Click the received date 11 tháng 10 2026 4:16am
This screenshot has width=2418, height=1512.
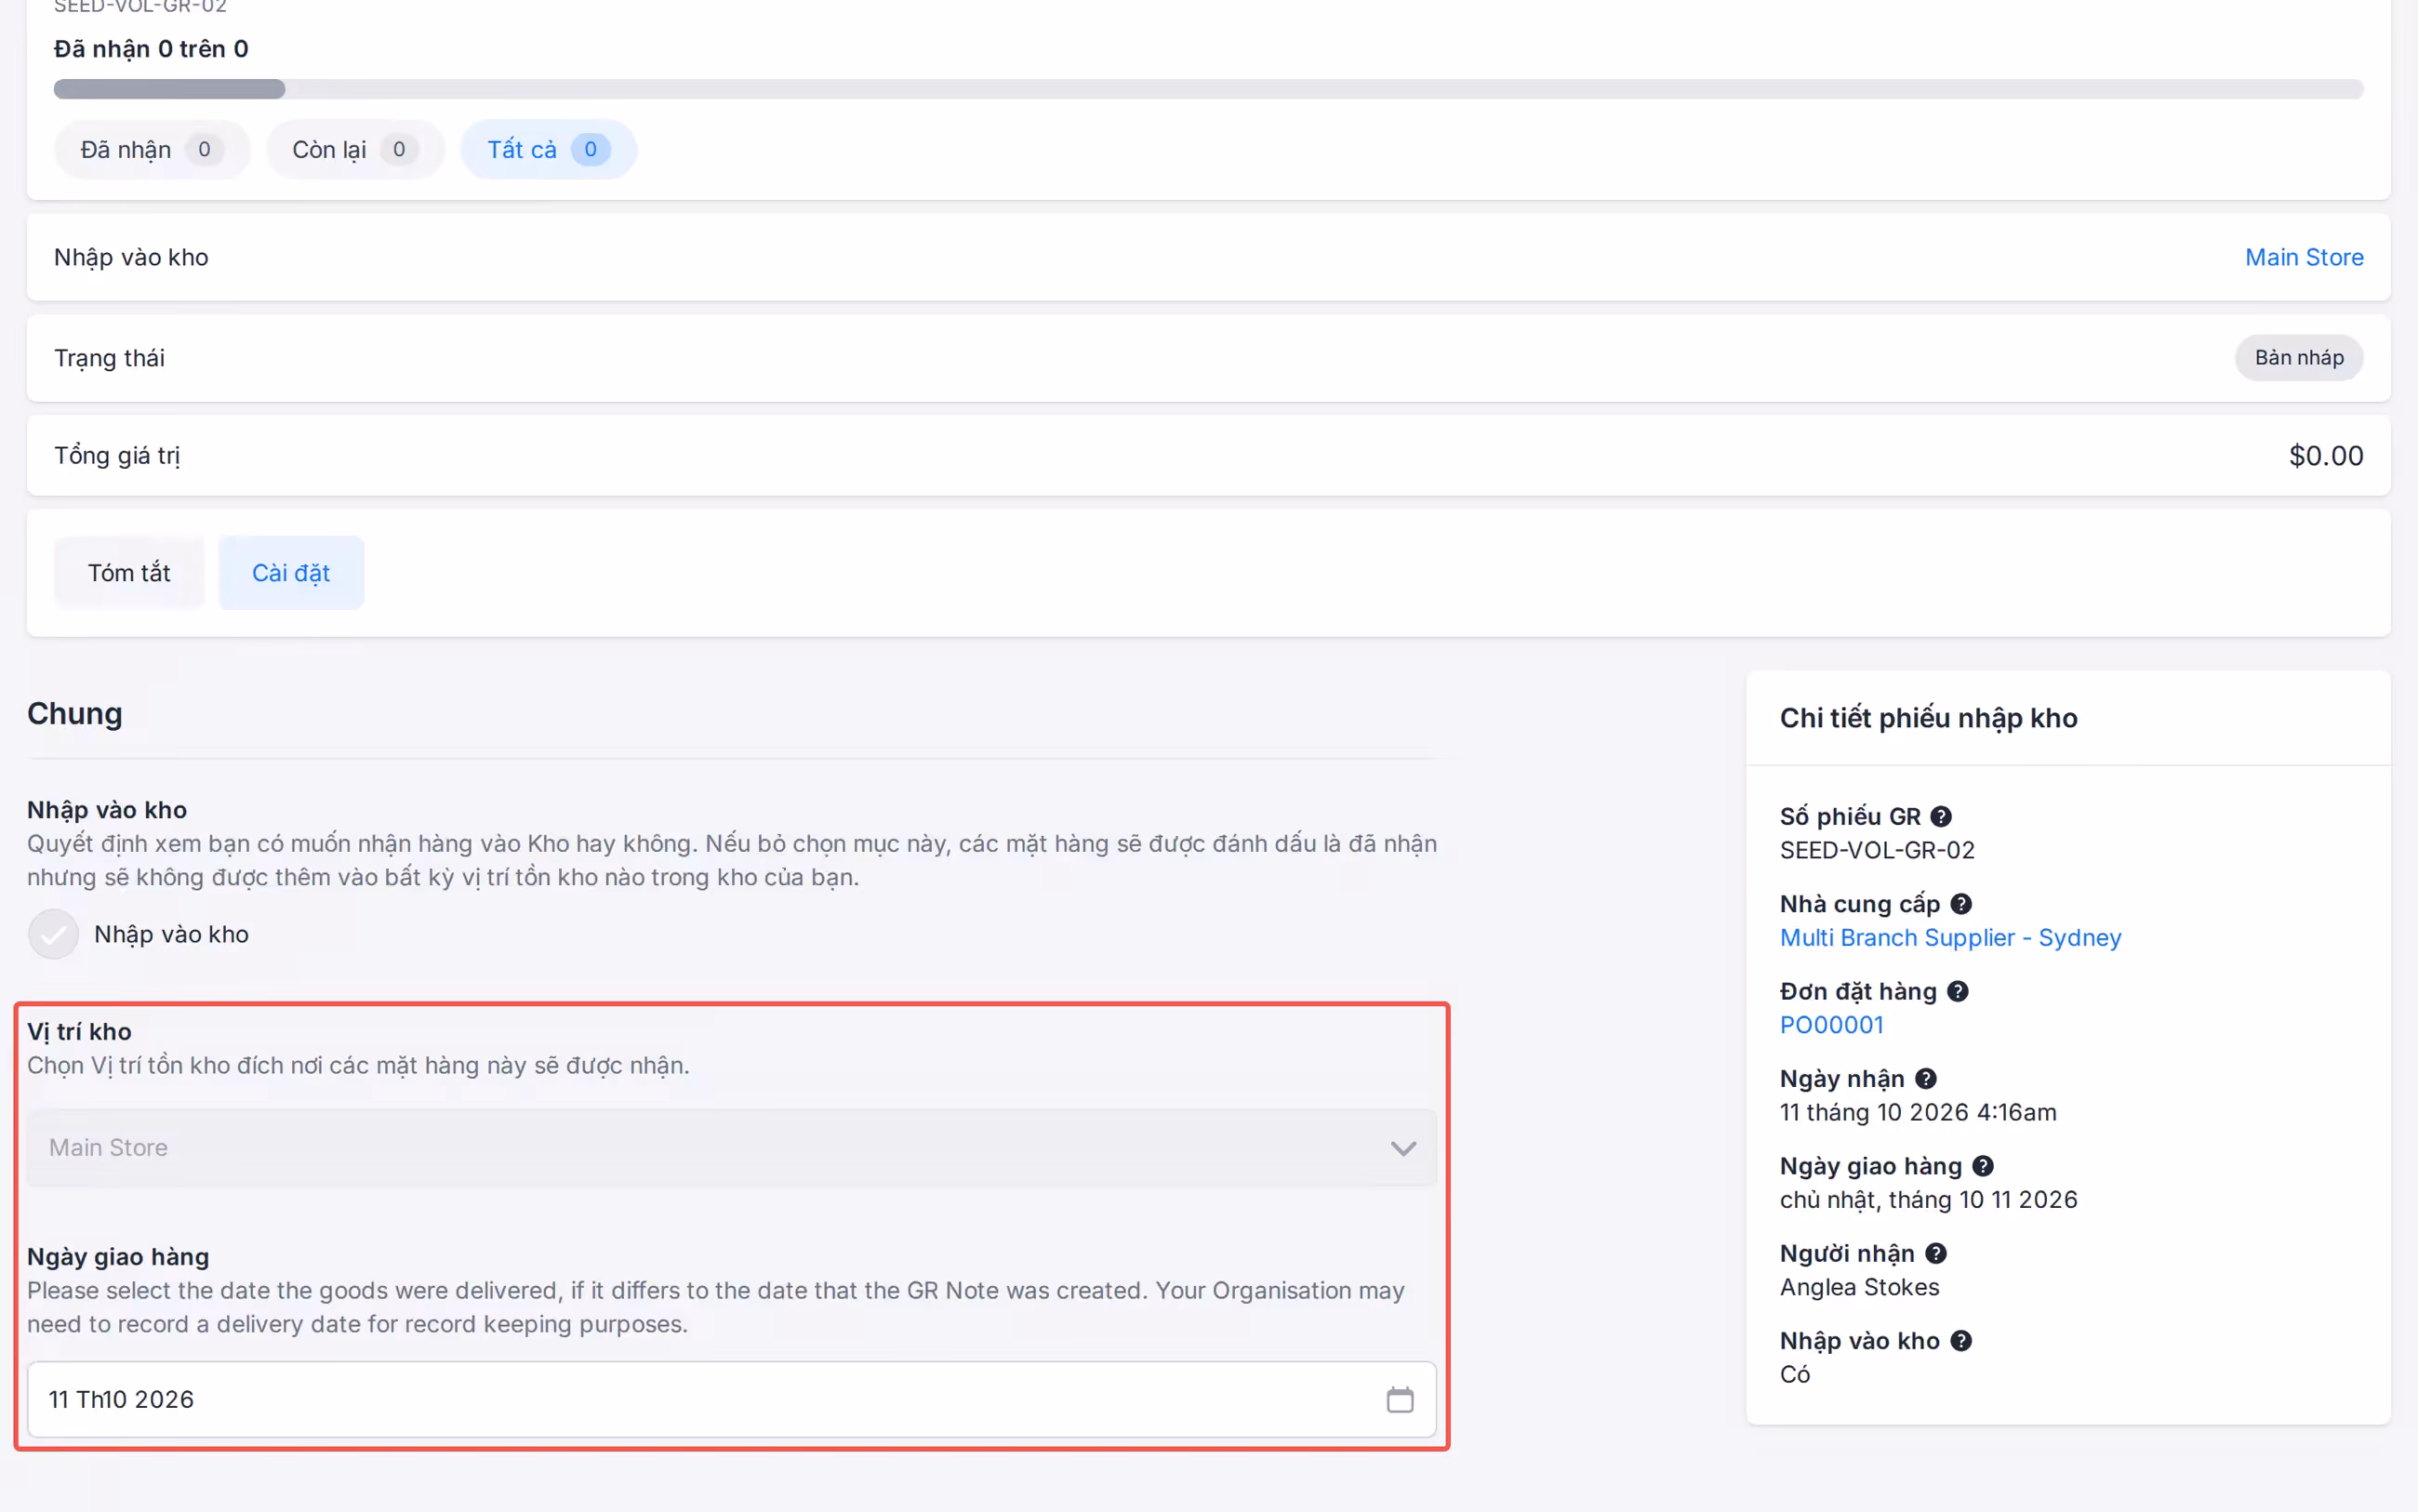click(1917, 1112)
